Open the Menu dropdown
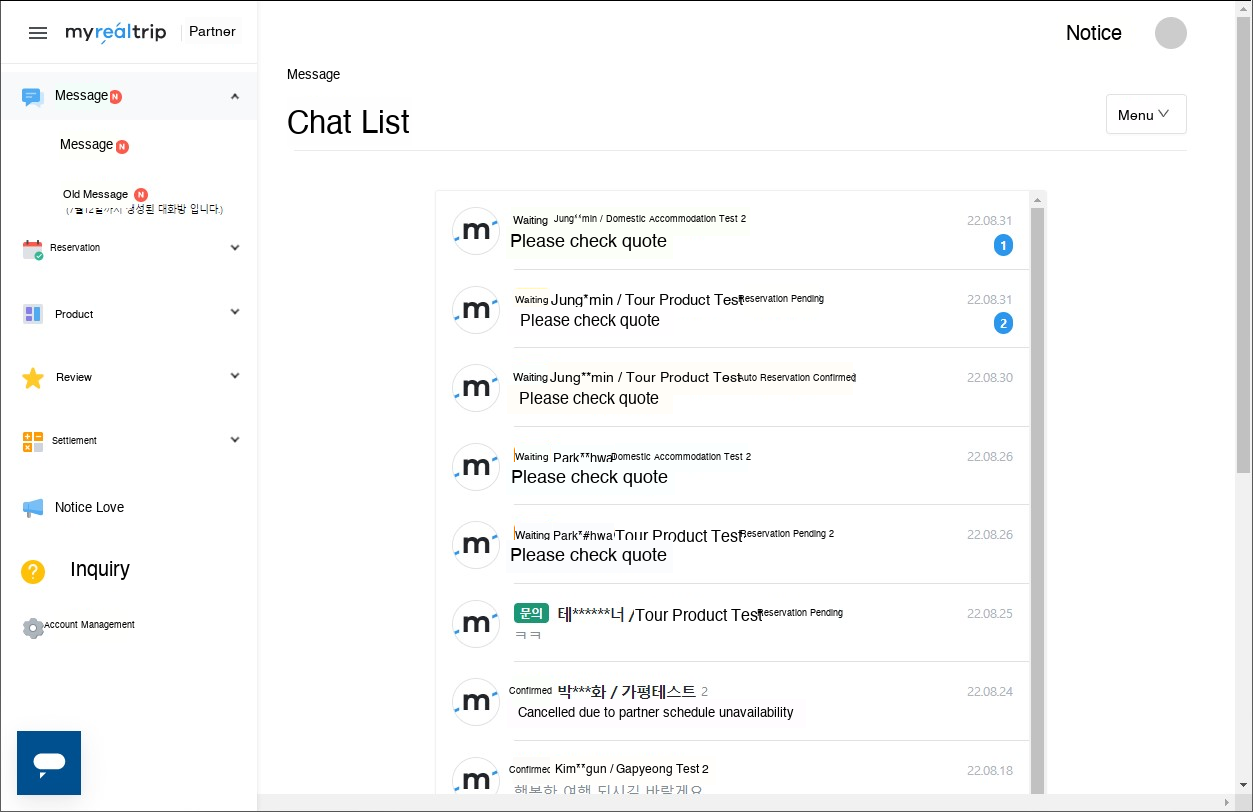The image size is (1253, 812). pos(1146,114)
